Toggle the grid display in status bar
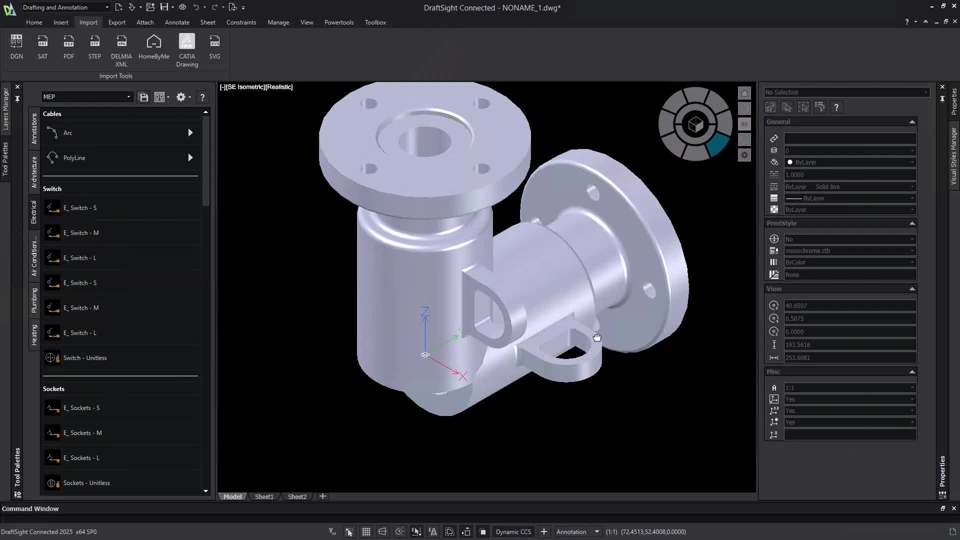Image resolution: width=960 pixels, height=540 pixels. tap(366, 532)
